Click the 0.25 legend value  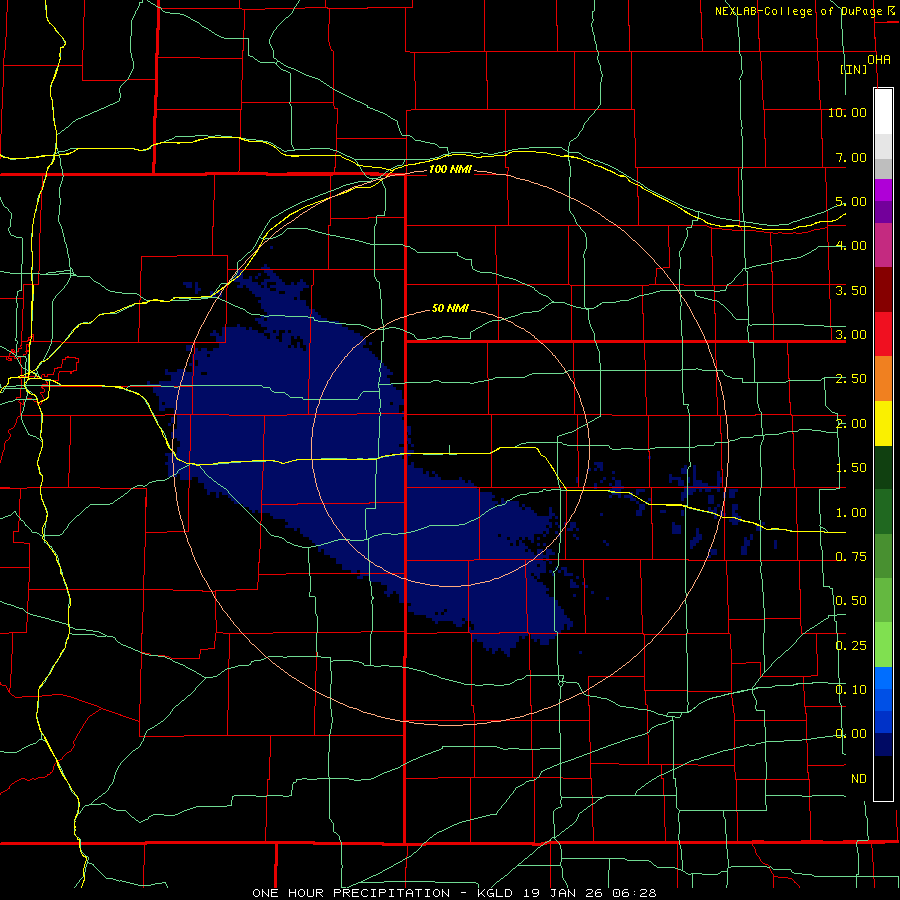tap(851, 646)
